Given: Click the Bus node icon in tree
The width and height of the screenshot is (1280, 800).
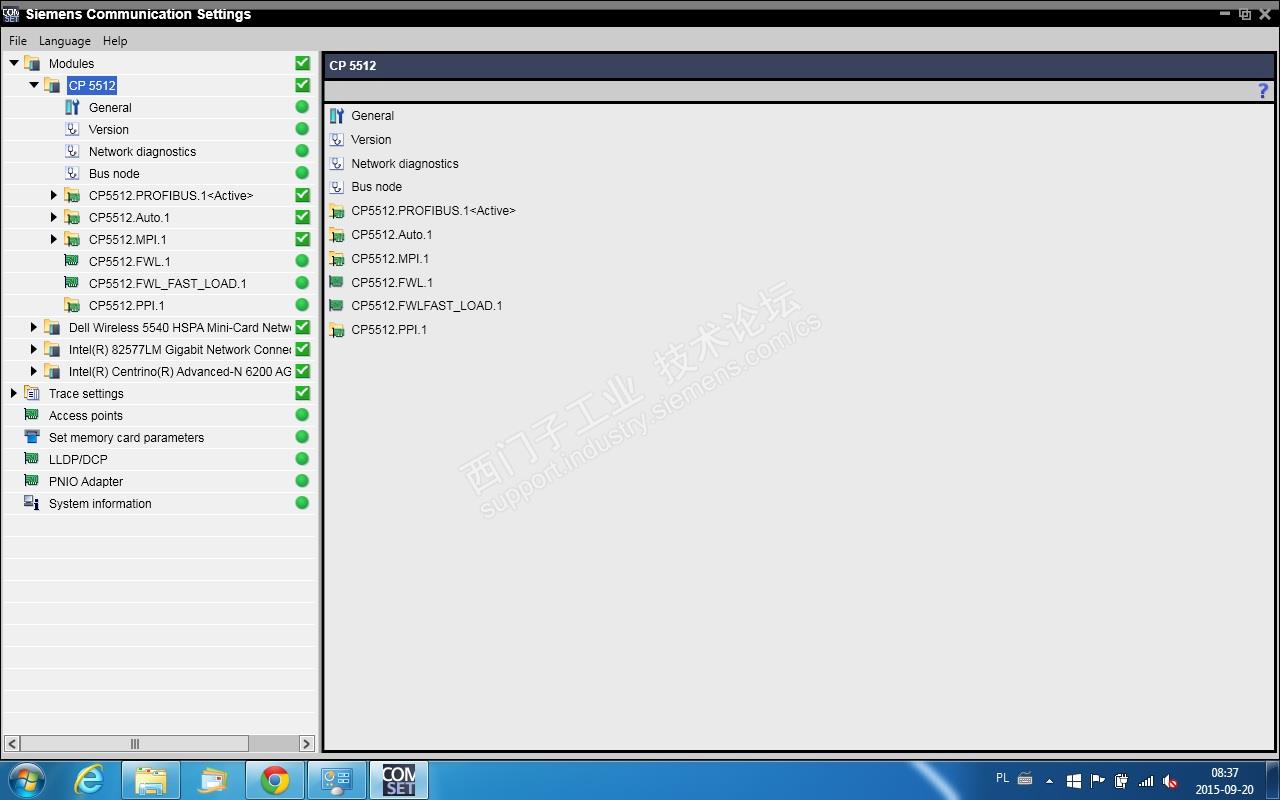Looking at the screenshot, I should point(72,173).
